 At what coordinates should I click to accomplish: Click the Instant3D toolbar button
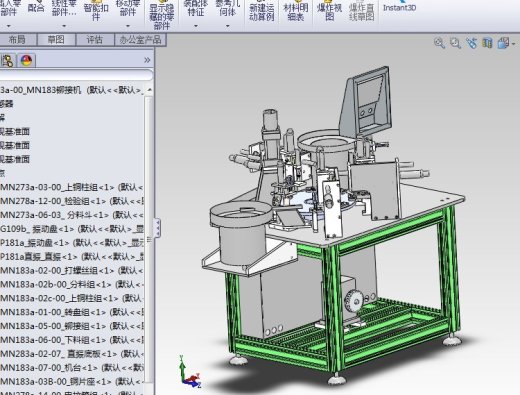[x=399, y=7]
